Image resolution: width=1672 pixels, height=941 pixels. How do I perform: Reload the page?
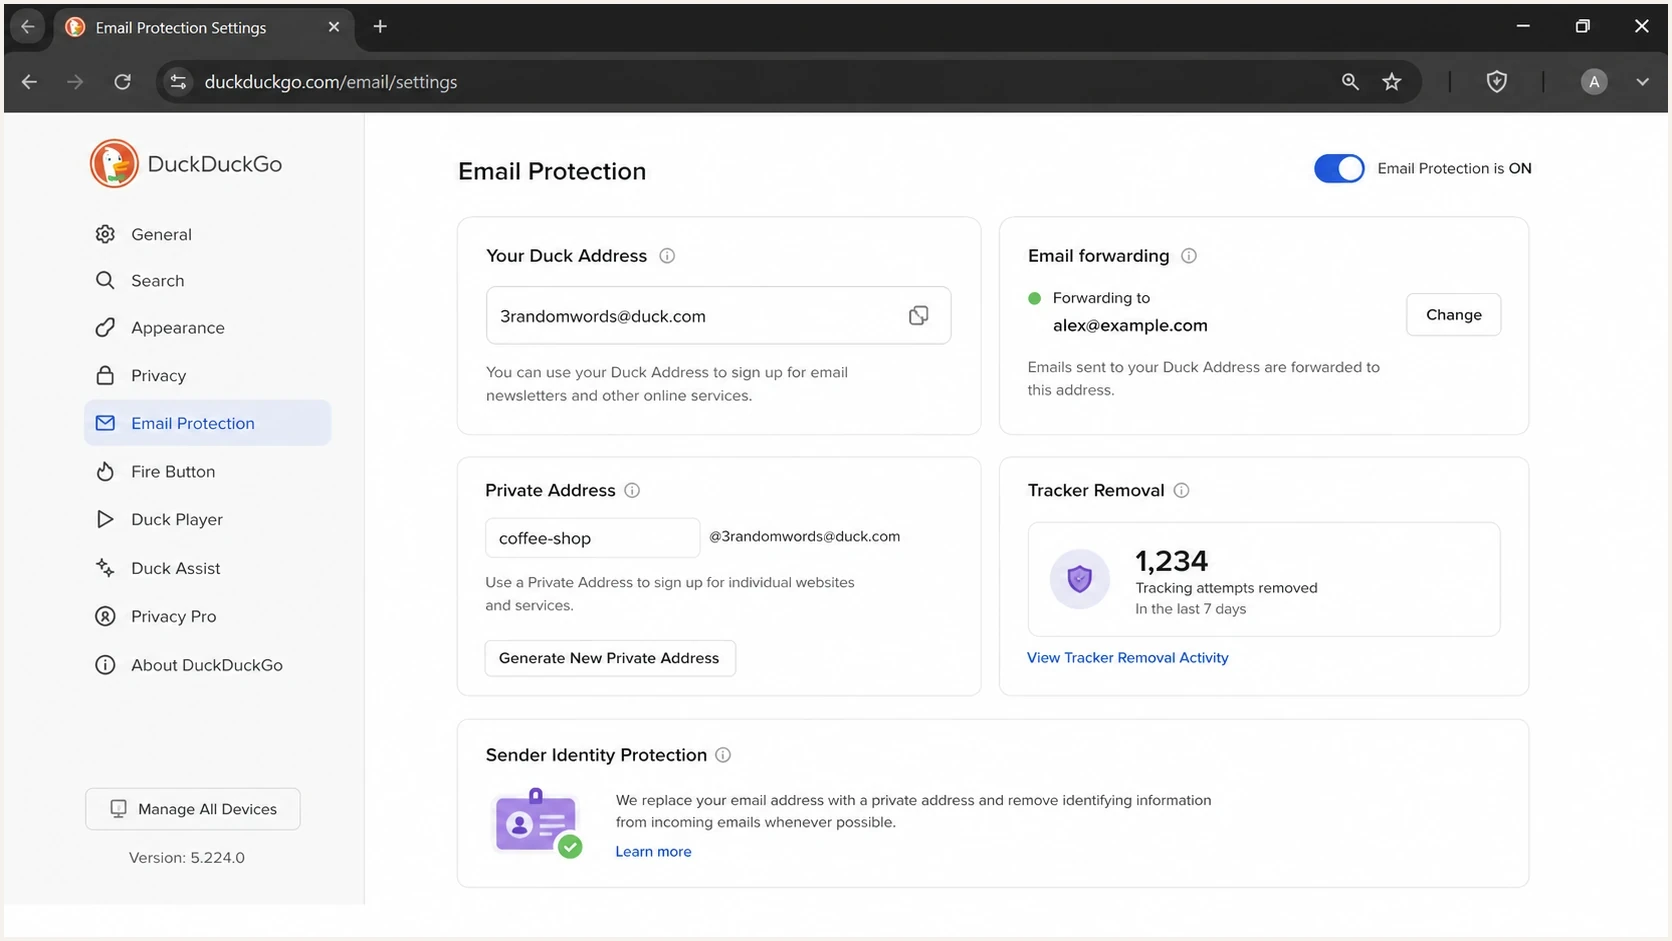coord(122,82)
